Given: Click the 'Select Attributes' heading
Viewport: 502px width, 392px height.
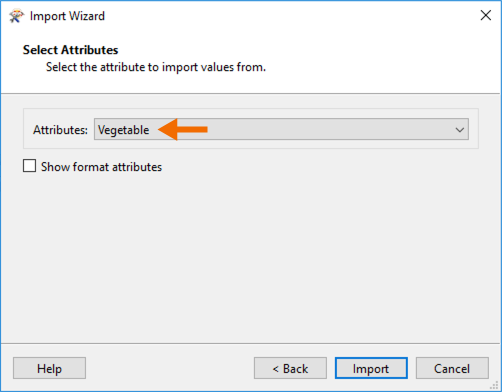Looking at the screenshot, I should 70,50.
